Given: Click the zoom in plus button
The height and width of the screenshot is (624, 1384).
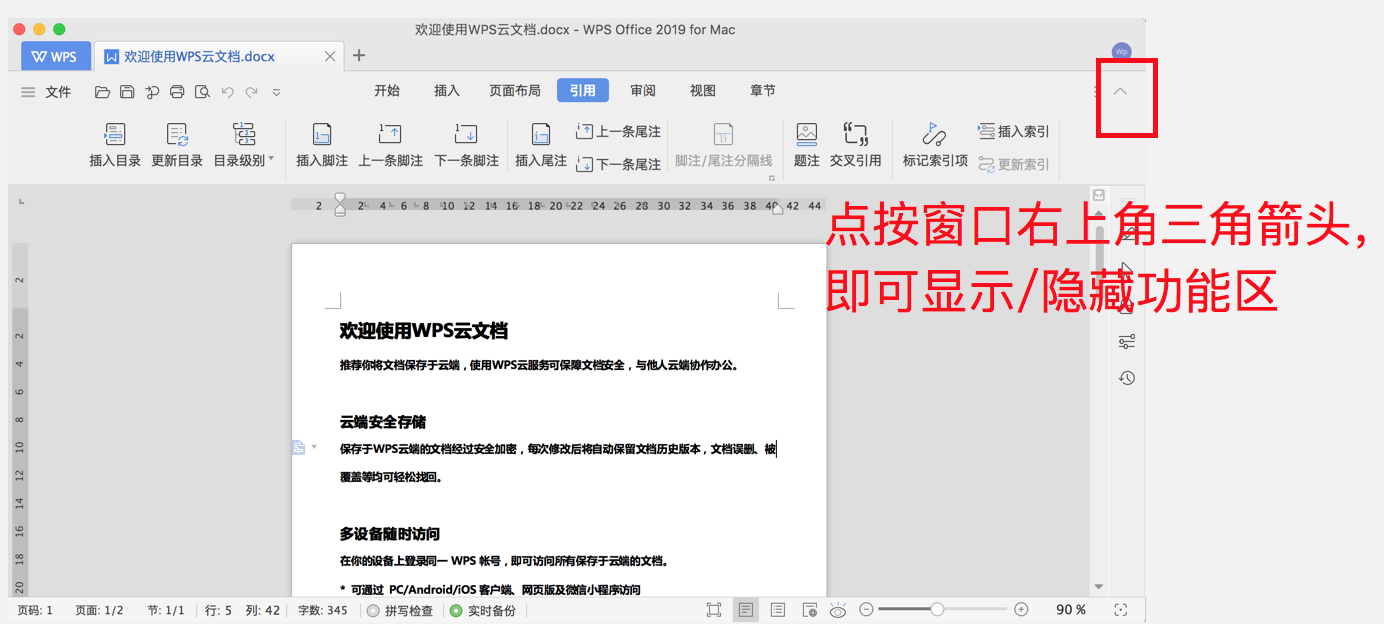Looking at the screenshot, I should coord(1021,609).
